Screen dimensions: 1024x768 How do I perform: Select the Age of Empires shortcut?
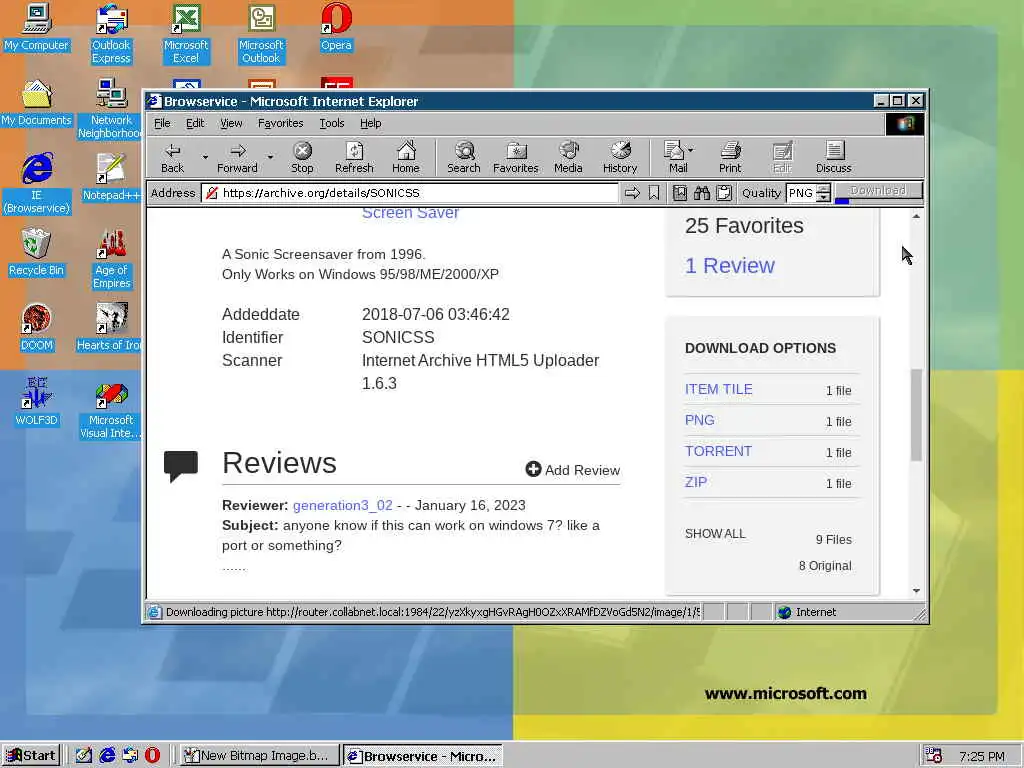[111, 259]
